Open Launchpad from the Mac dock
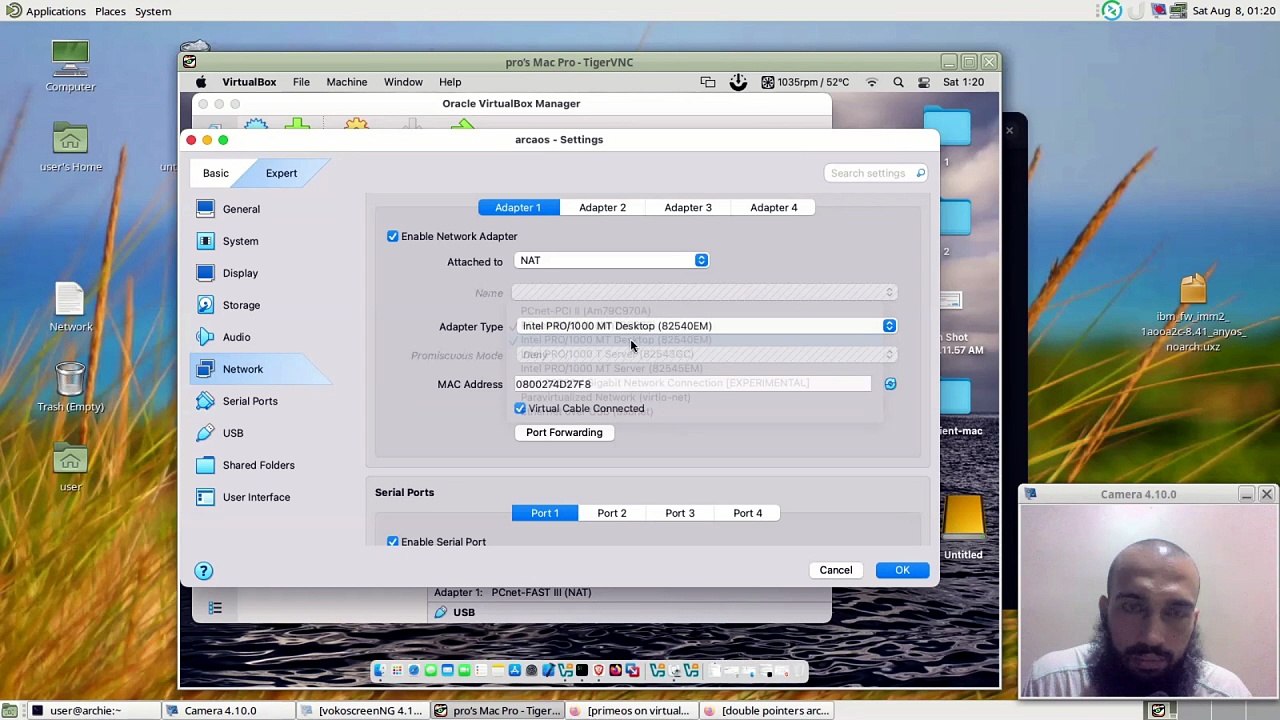1280x720 pixels. pyautogui.click(x=397, y=670)
